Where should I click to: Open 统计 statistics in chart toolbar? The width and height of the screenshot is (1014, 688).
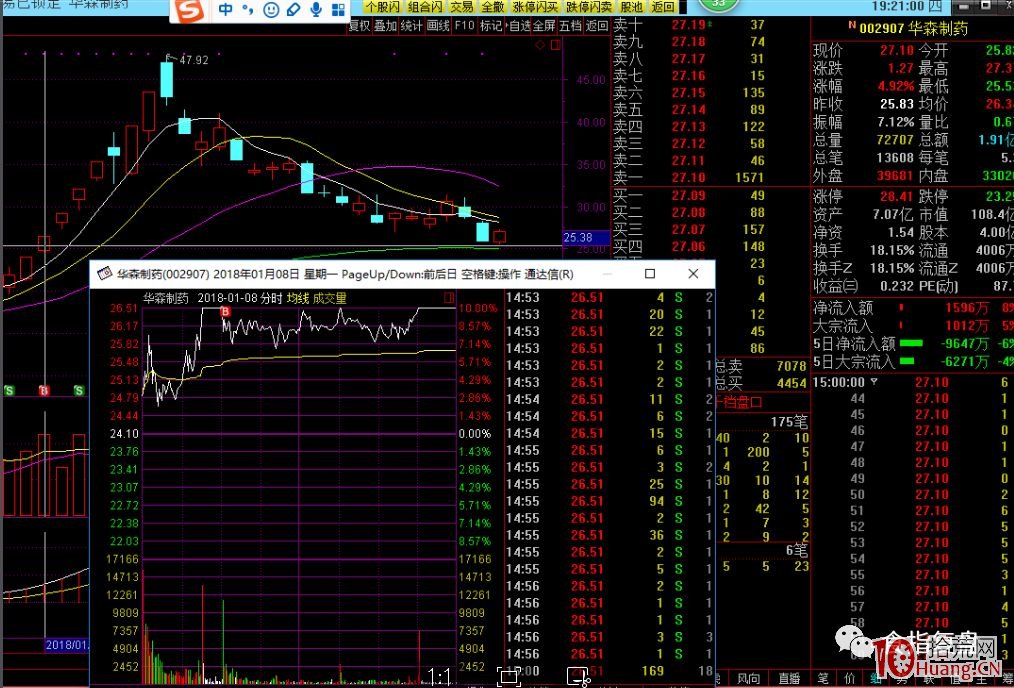point(411,26)
